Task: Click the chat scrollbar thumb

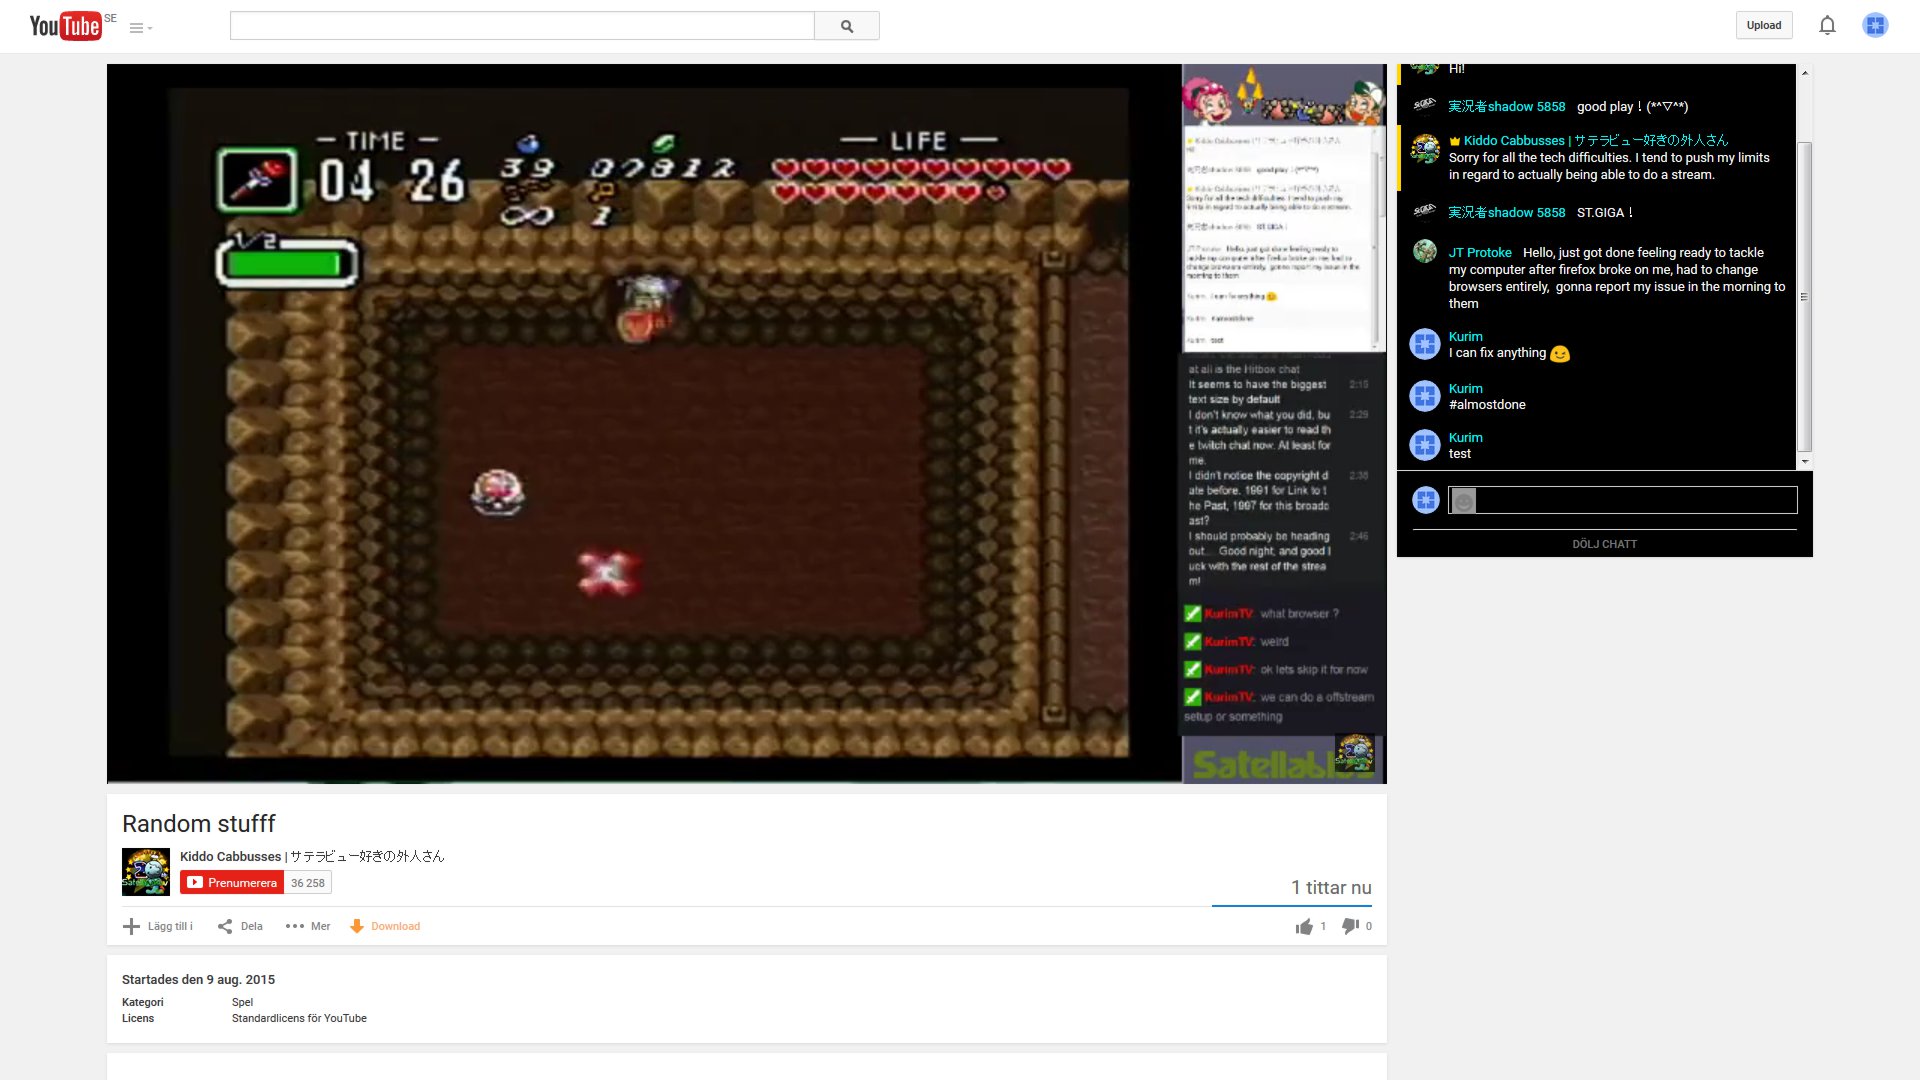Action: (x=1805, y=296)
